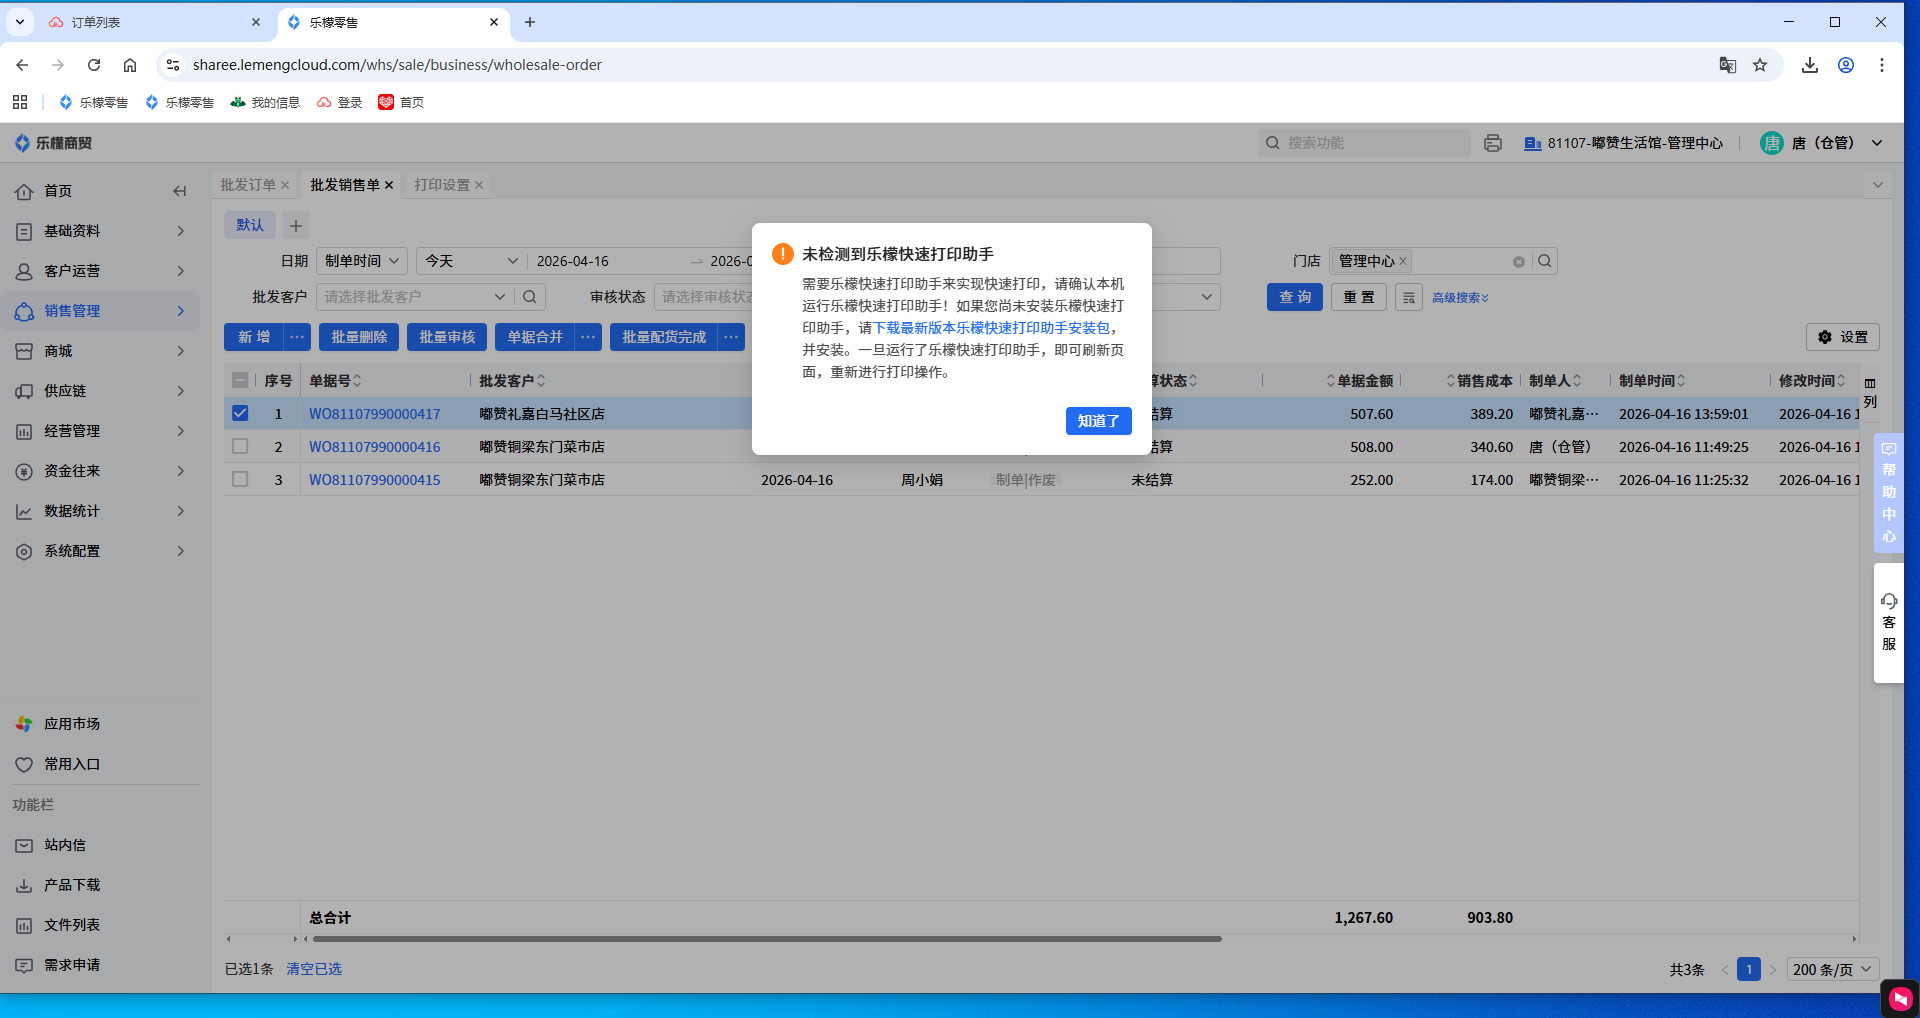Click the 设置 settings button
Image resolution: width=1920 pixels, height=1018 pixels.
[1843, 337]
